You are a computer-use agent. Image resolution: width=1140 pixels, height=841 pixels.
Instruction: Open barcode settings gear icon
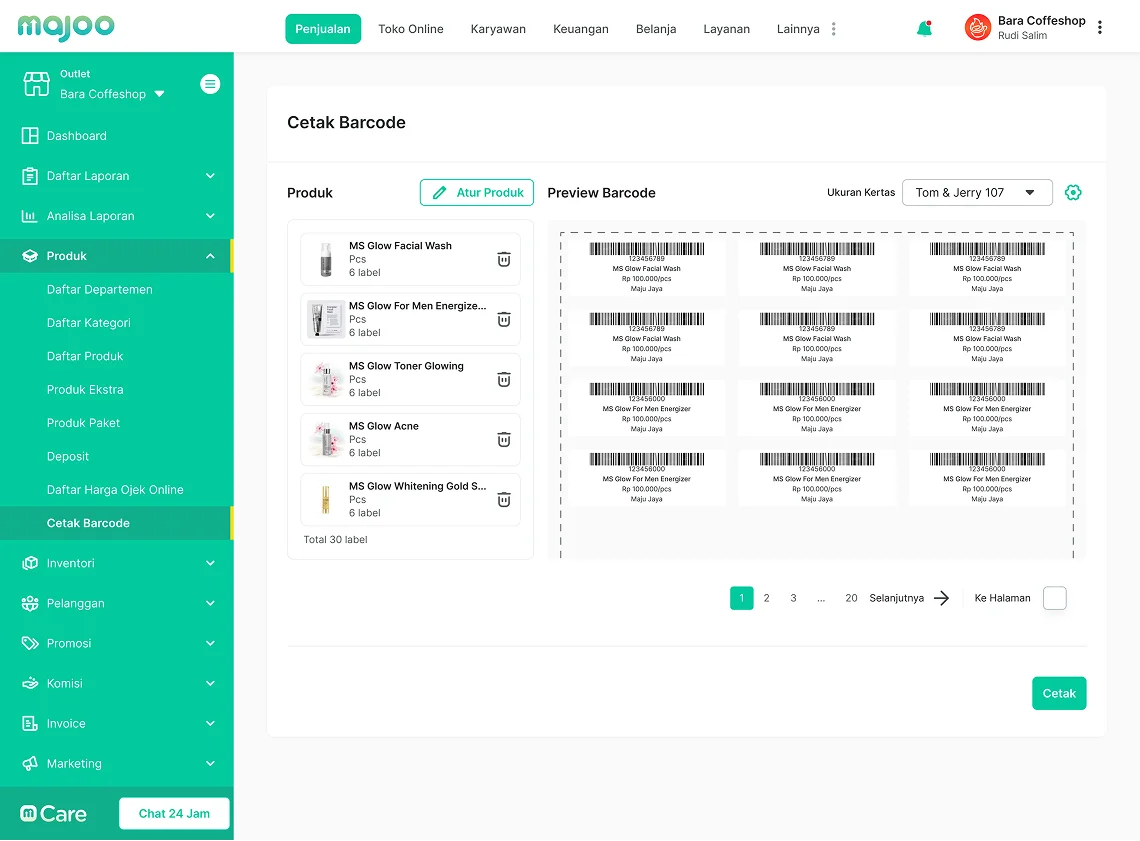click(x=1073, y=193)
